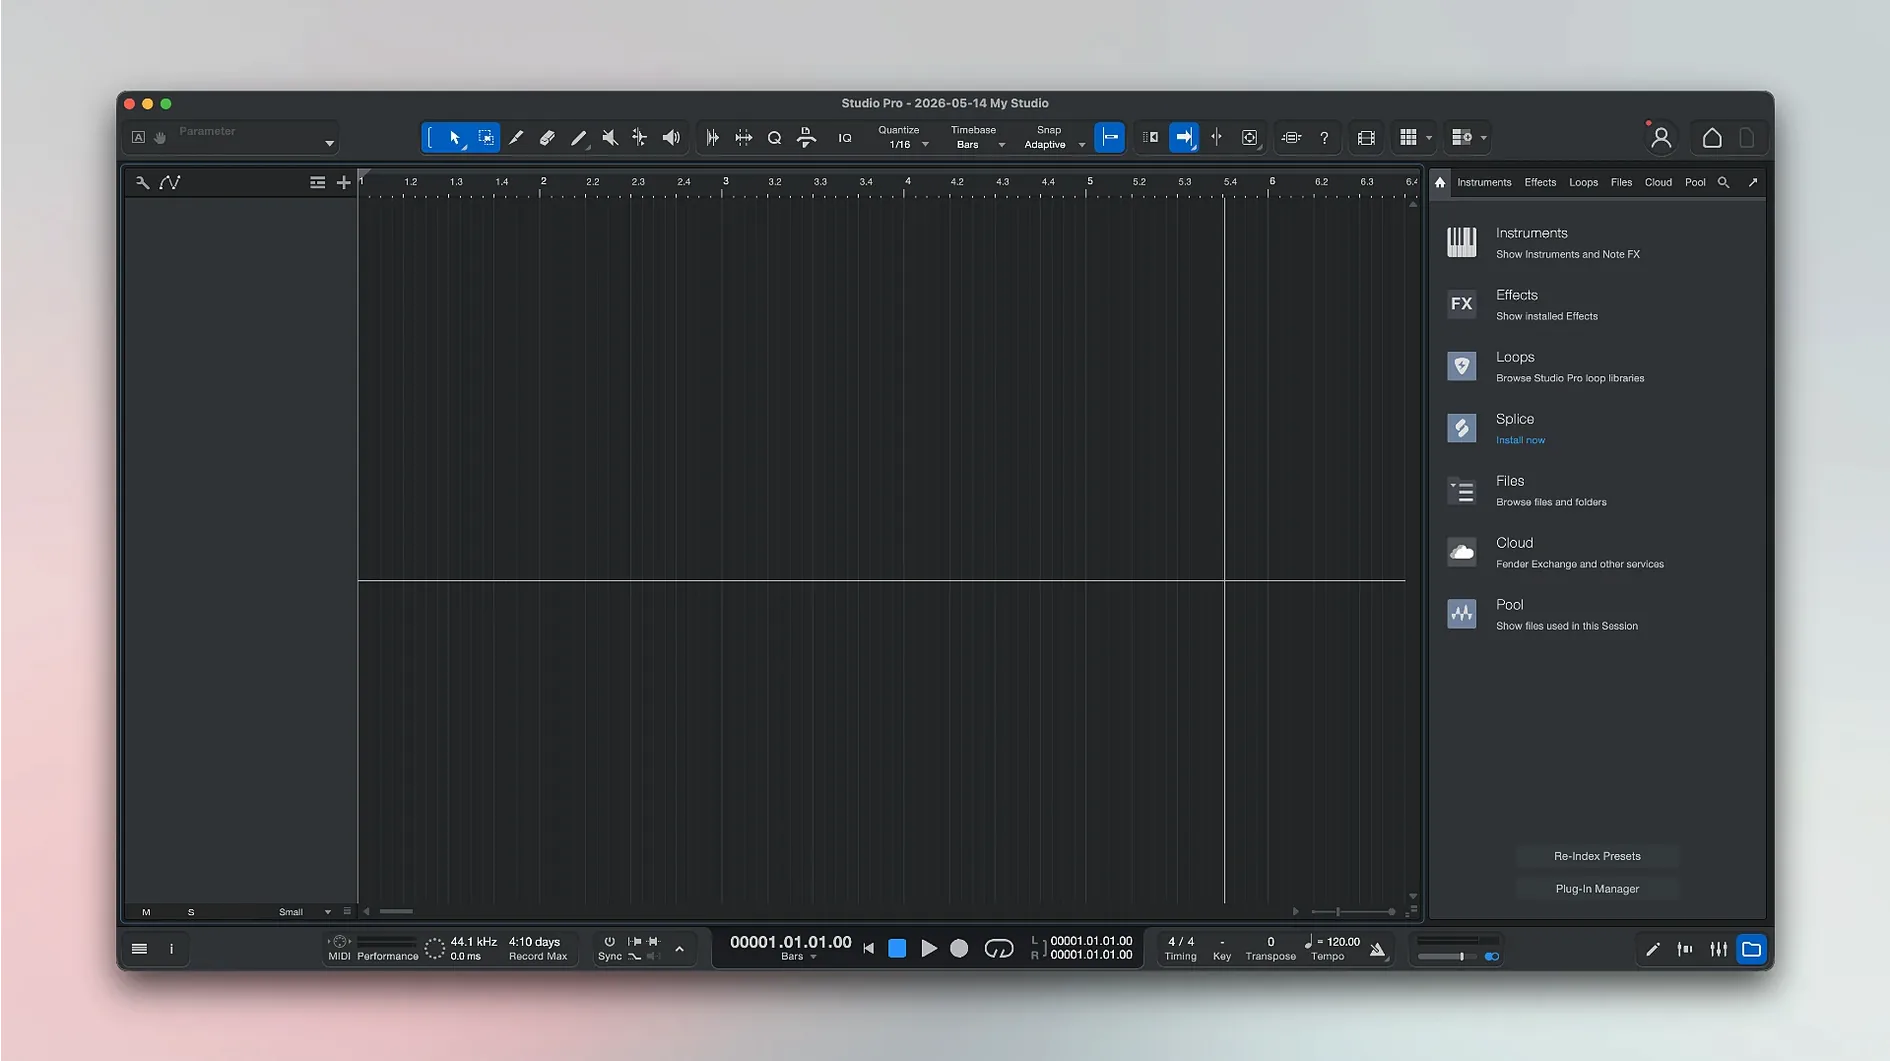1890x1061 pixels.
Task: Toggle global Solo S button
Action: [191, 912]
